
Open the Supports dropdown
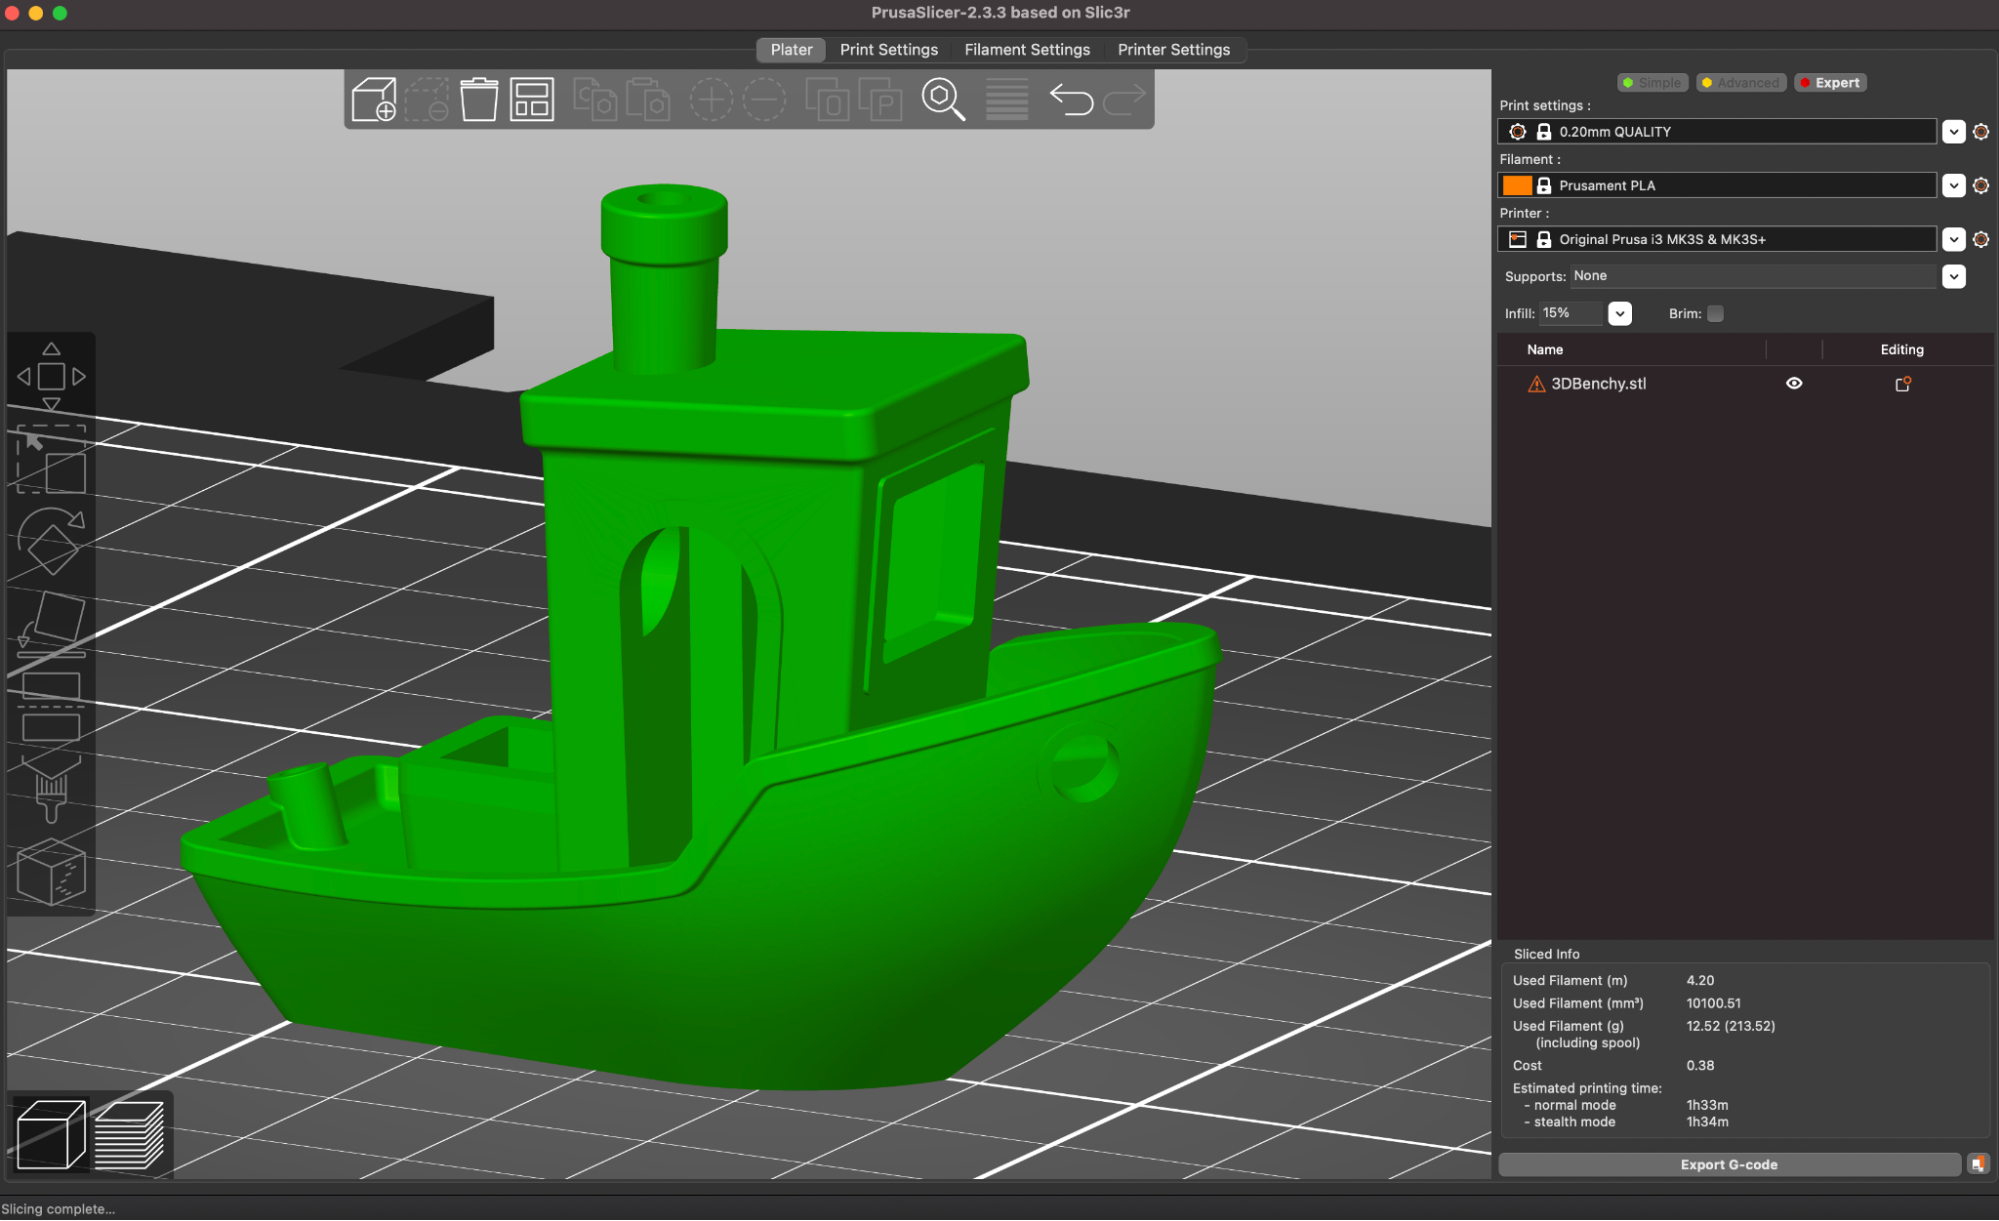point(1954,277)
